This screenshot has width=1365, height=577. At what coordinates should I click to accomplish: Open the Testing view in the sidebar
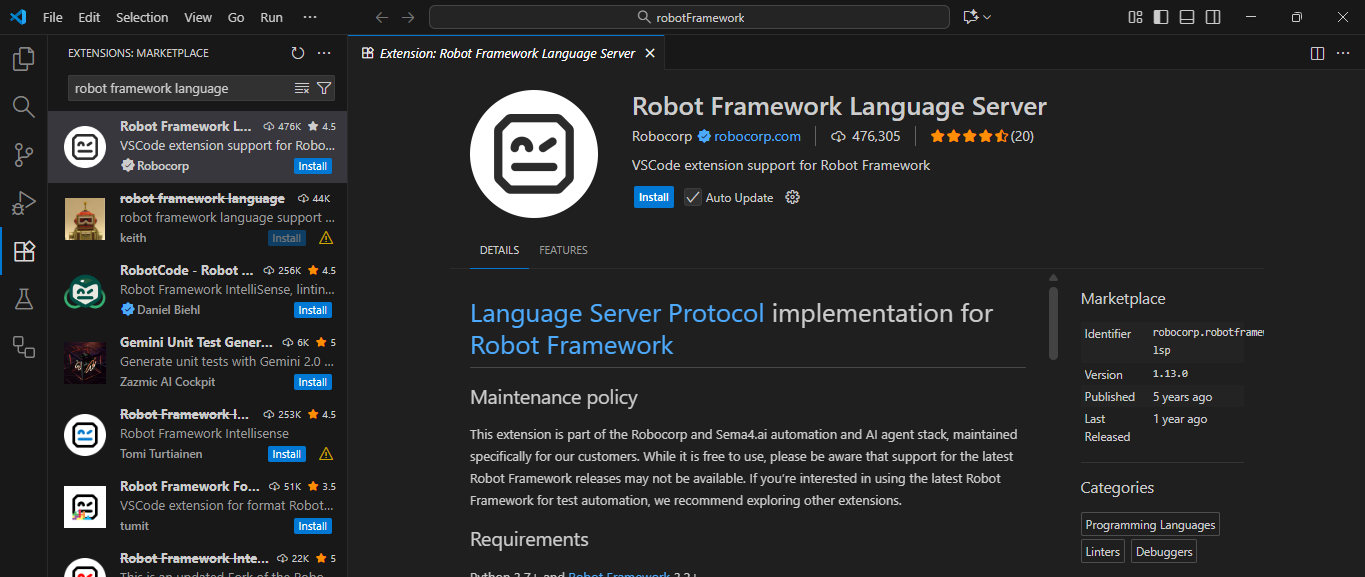coord(23,299)
